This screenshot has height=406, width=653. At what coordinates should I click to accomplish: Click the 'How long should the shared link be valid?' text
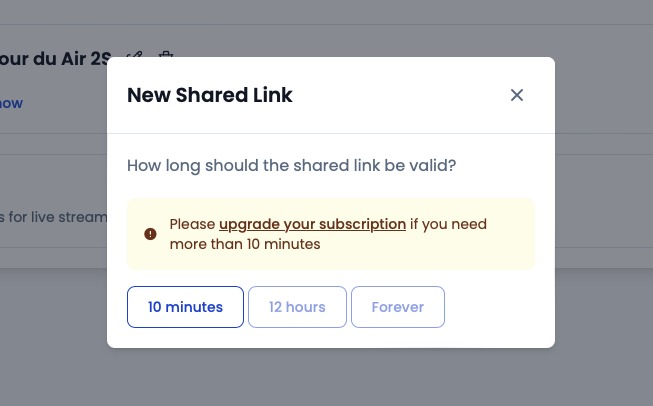tap(292, 165)
